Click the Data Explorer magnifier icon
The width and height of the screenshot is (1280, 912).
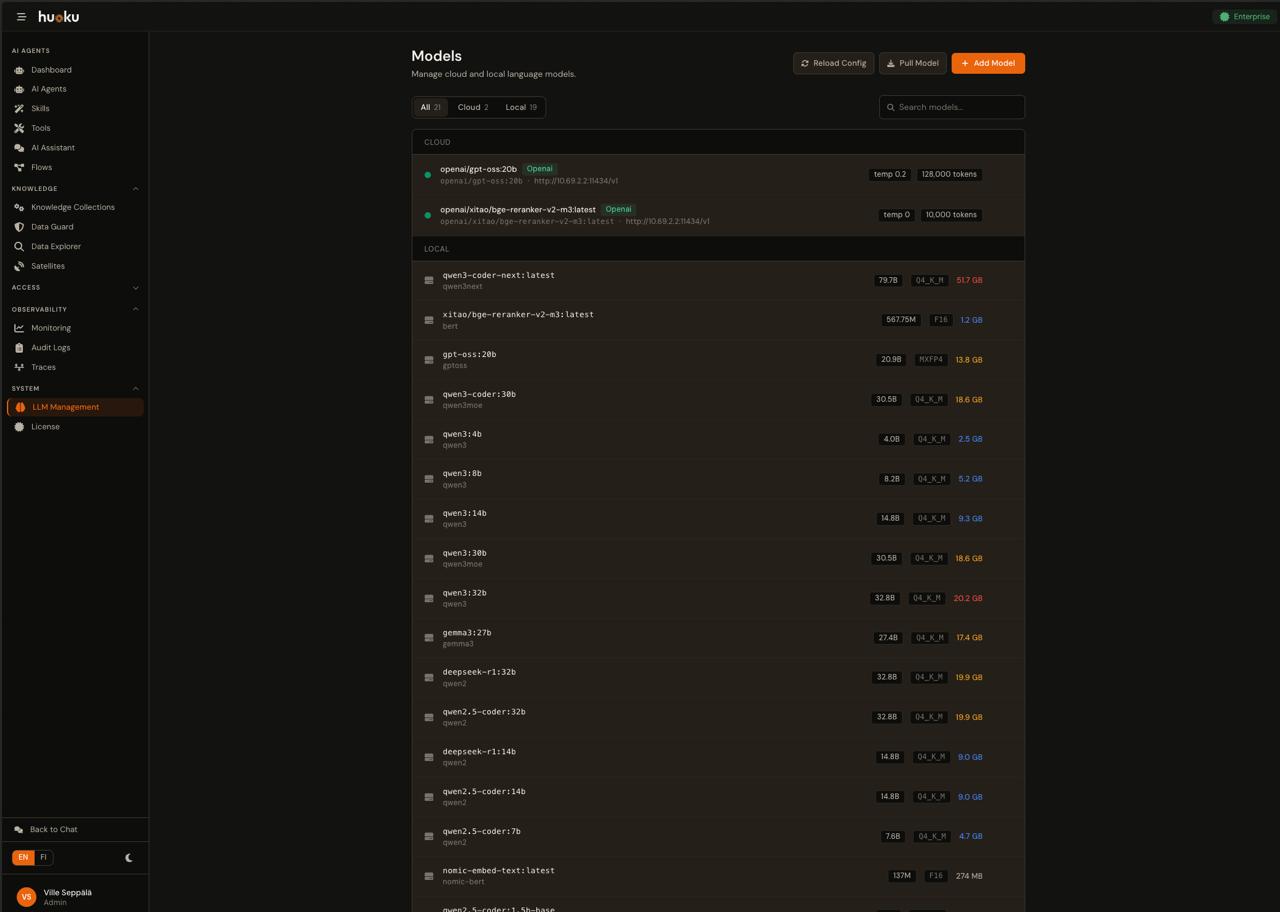coord(19,246)
